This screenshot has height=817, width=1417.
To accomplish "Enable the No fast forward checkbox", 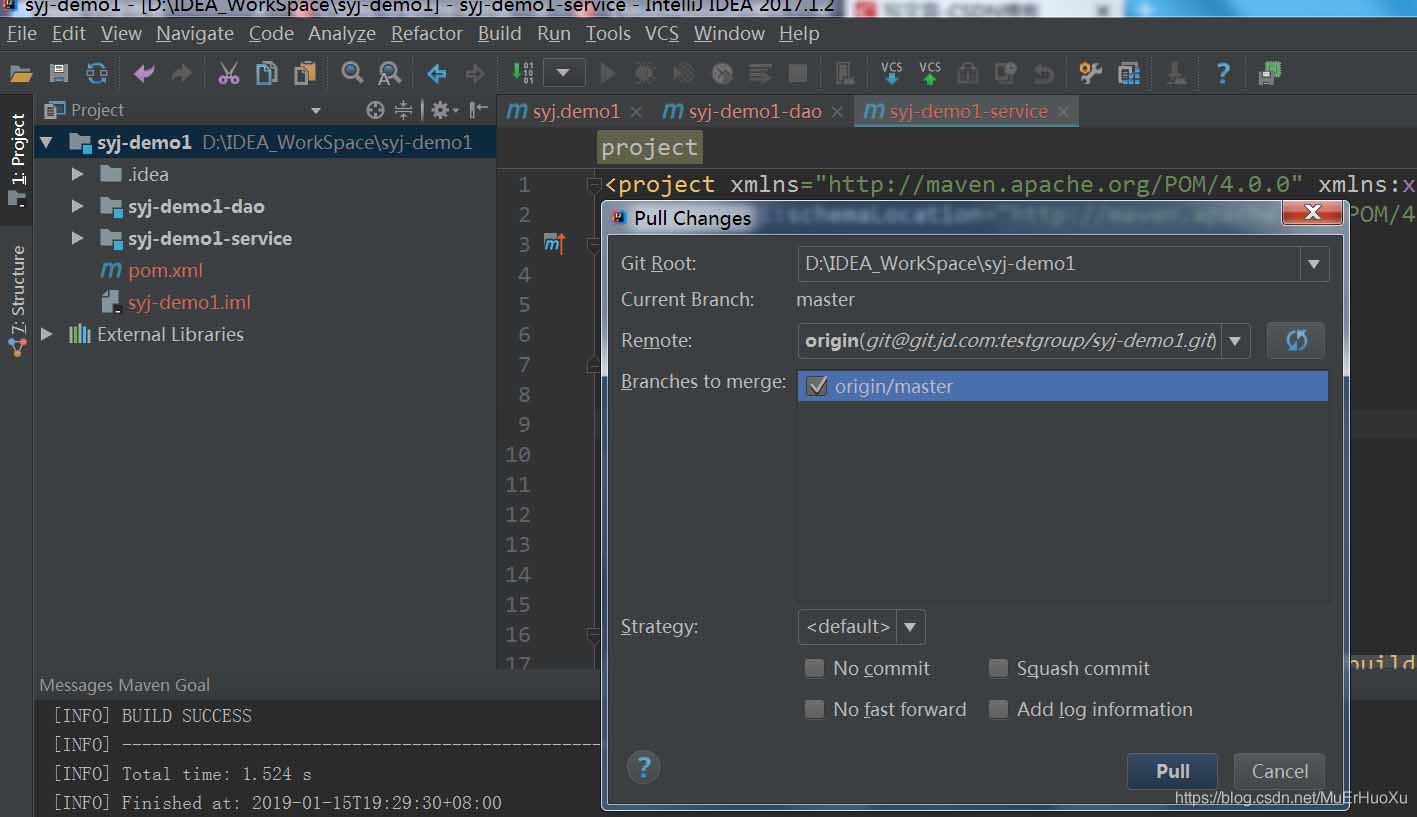I will [815, 709].
